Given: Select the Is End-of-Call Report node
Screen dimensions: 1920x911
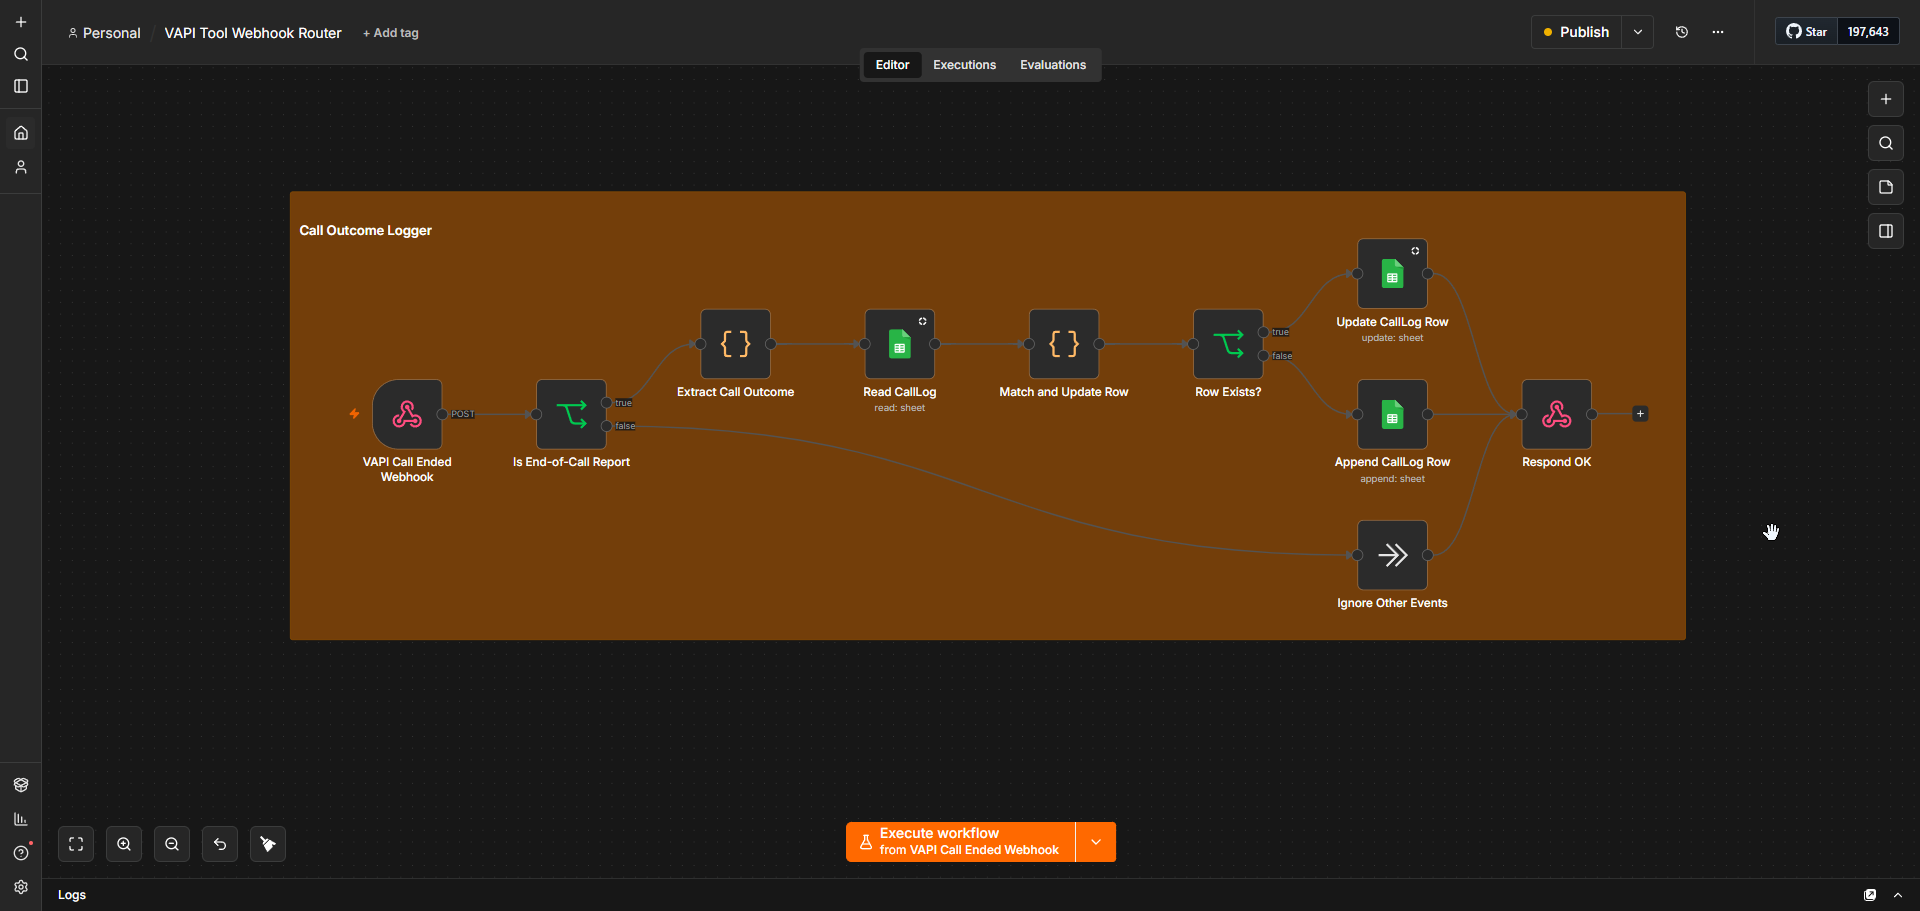Looking at the screenshot, I should pos(571,414).
